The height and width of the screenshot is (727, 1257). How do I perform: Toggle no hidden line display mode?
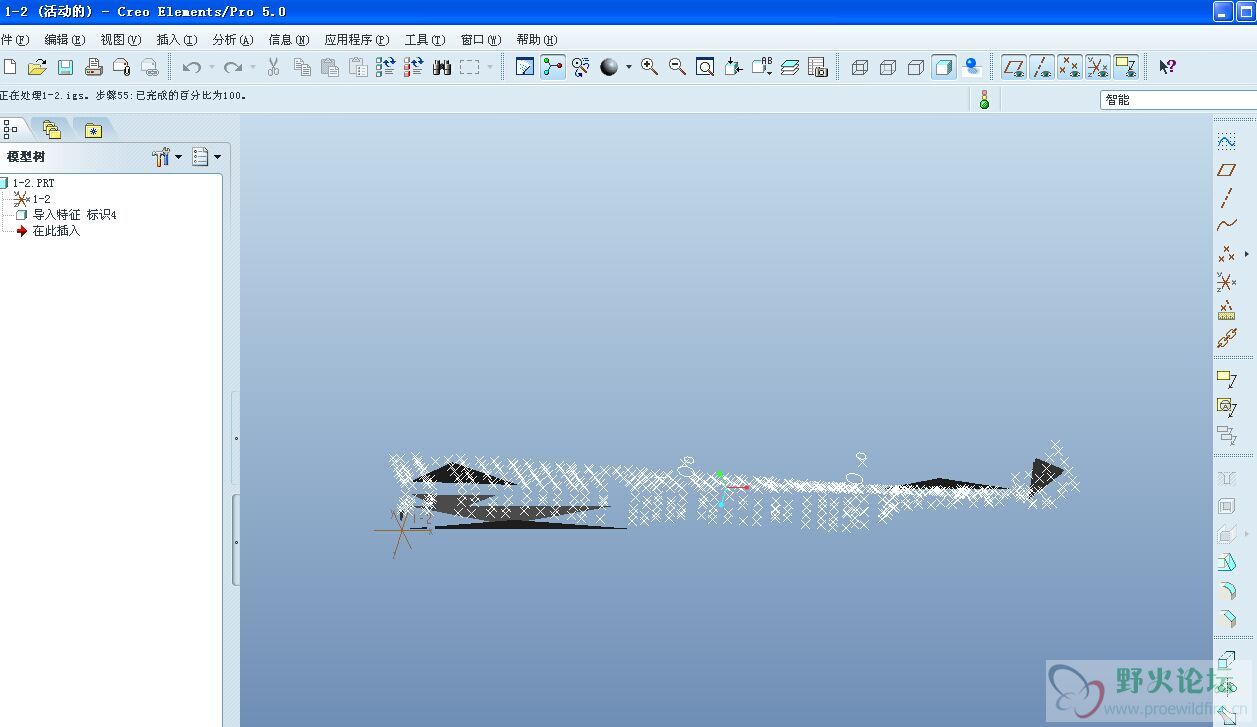[x=915, y=67]
